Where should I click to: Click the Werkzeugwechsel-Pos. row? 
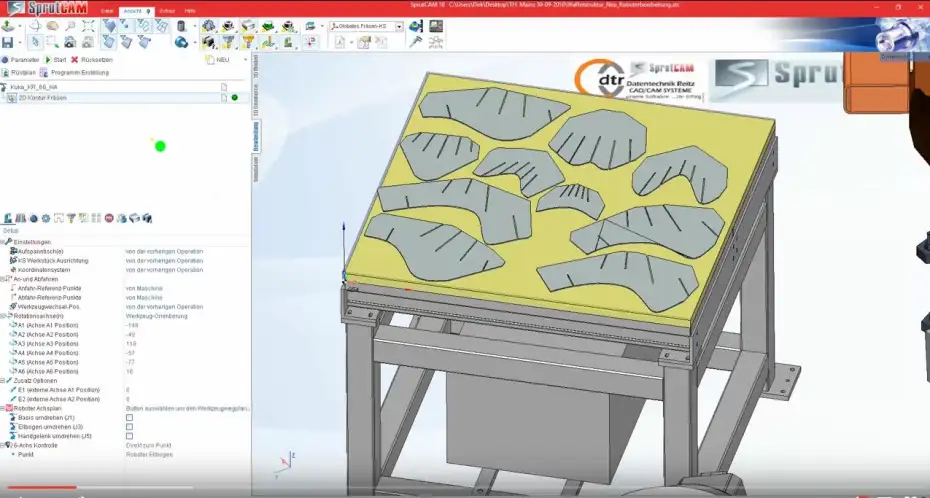pos(125,307)
